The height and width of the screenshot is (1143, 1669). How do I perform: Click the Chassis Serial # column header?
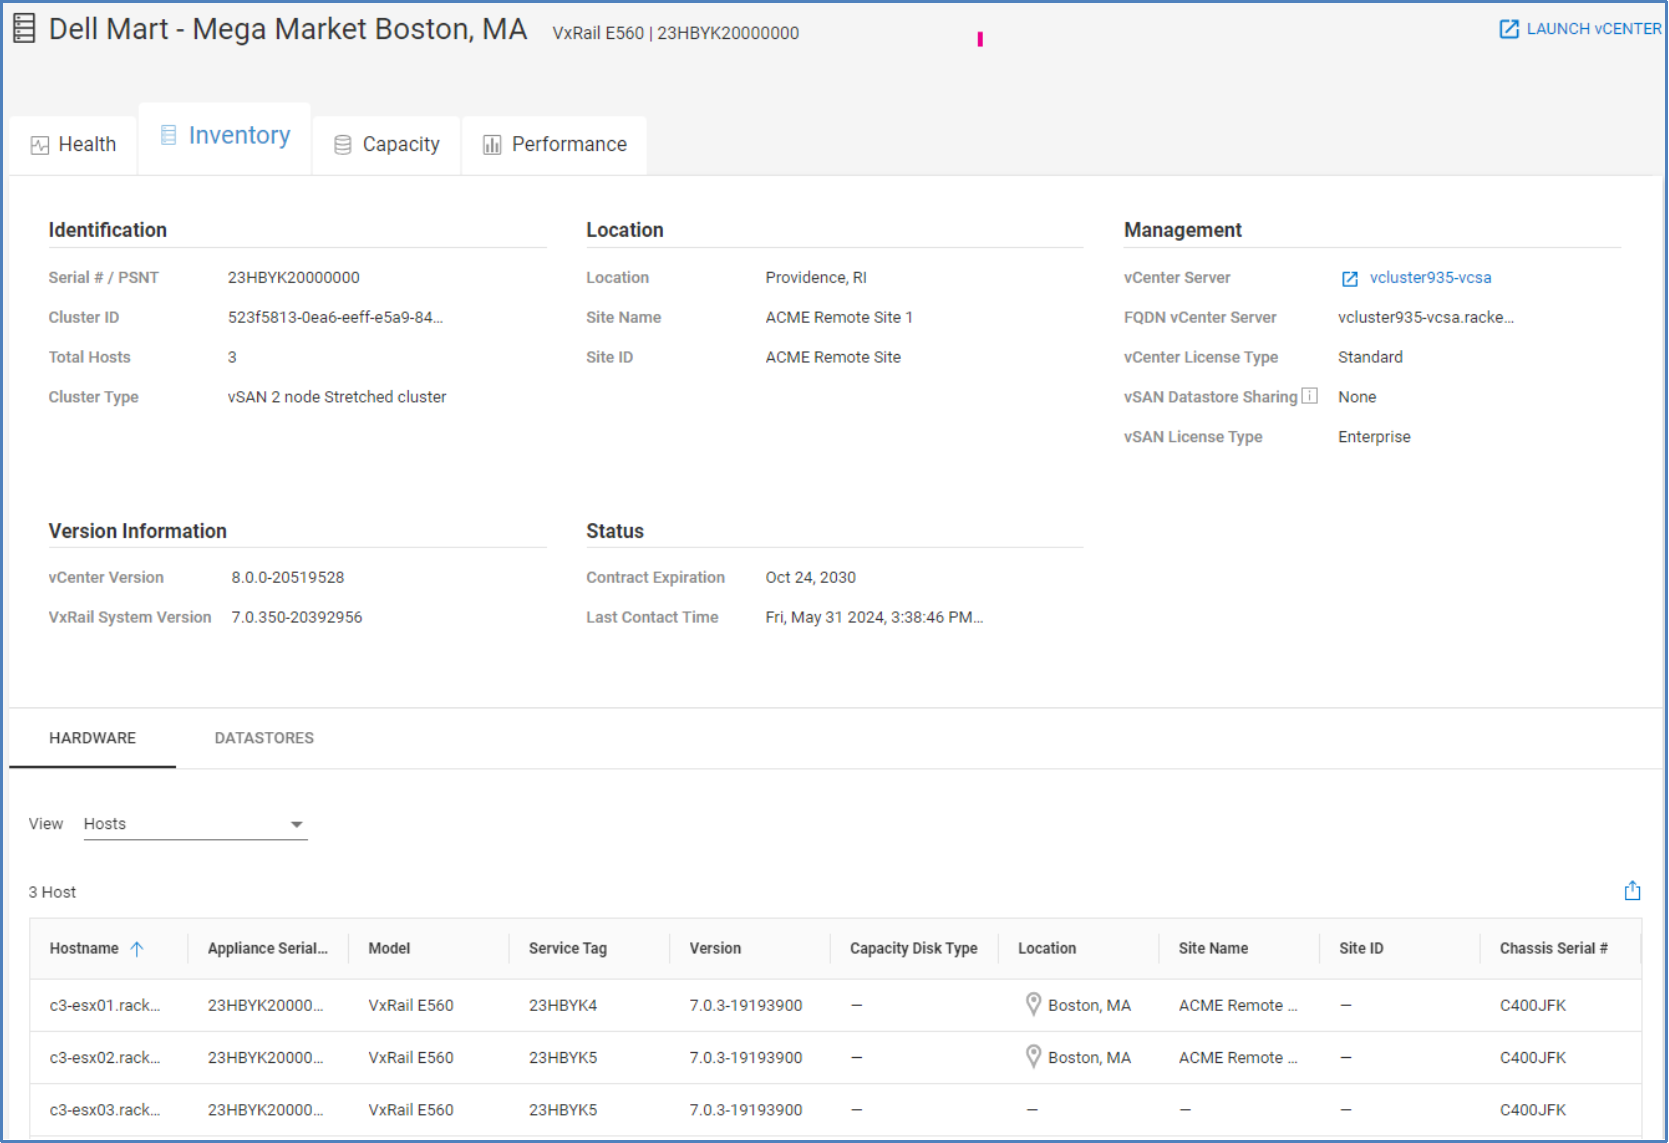(x=1553, y=948)
